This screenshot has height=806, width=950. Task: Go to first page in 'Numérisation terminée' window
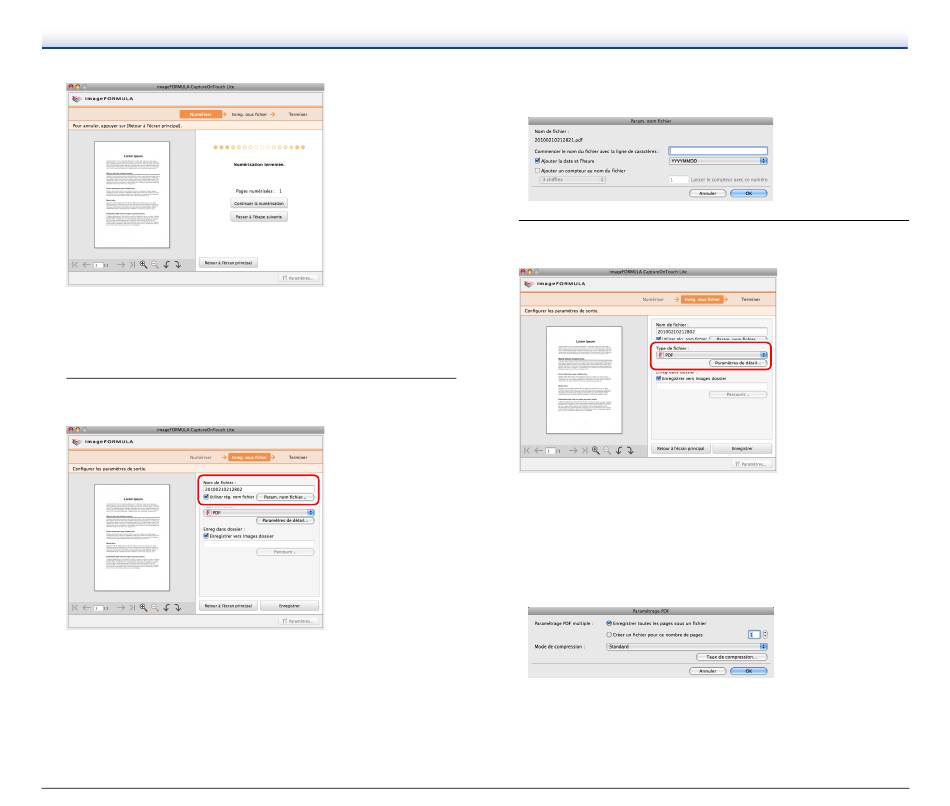74,266
